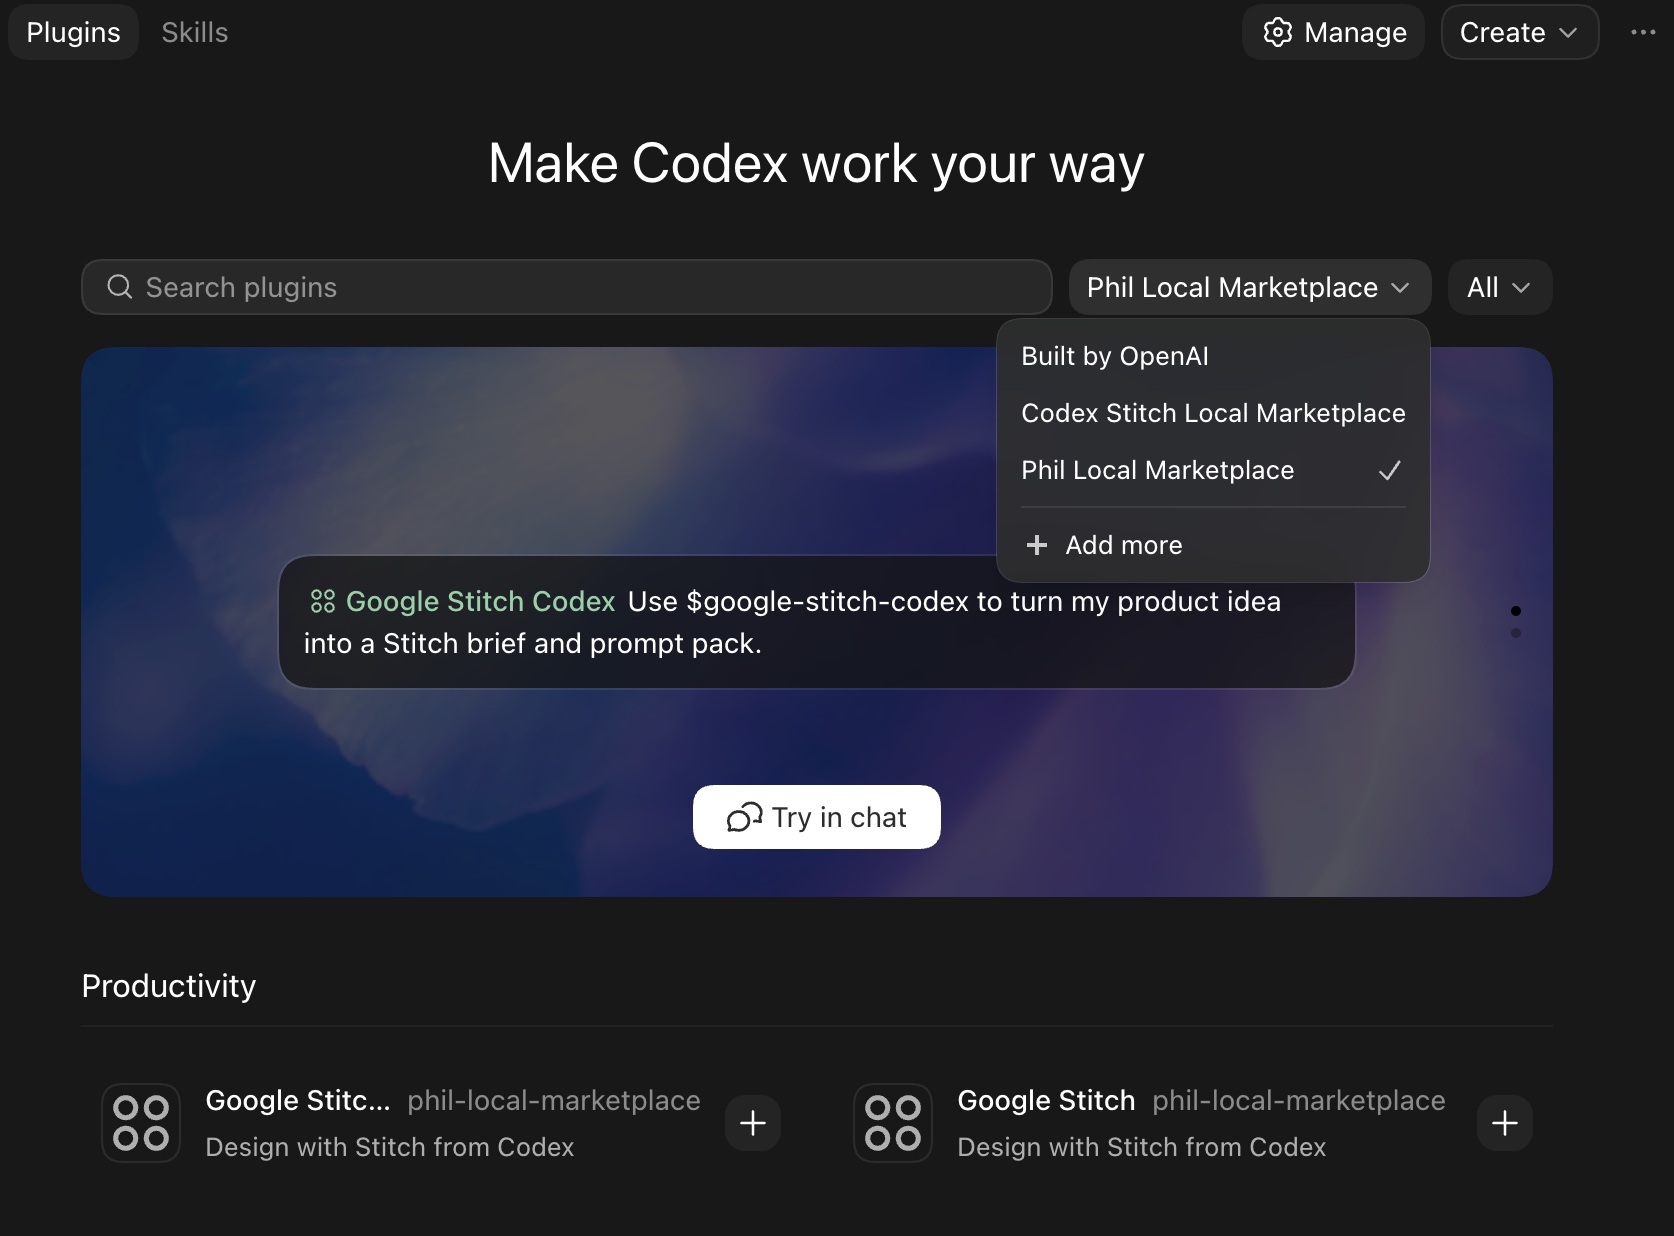This screenshot has height=1236, width=1674.
Task: Add the Google Stitch plugin with plus
Action: (1505, 1123)
